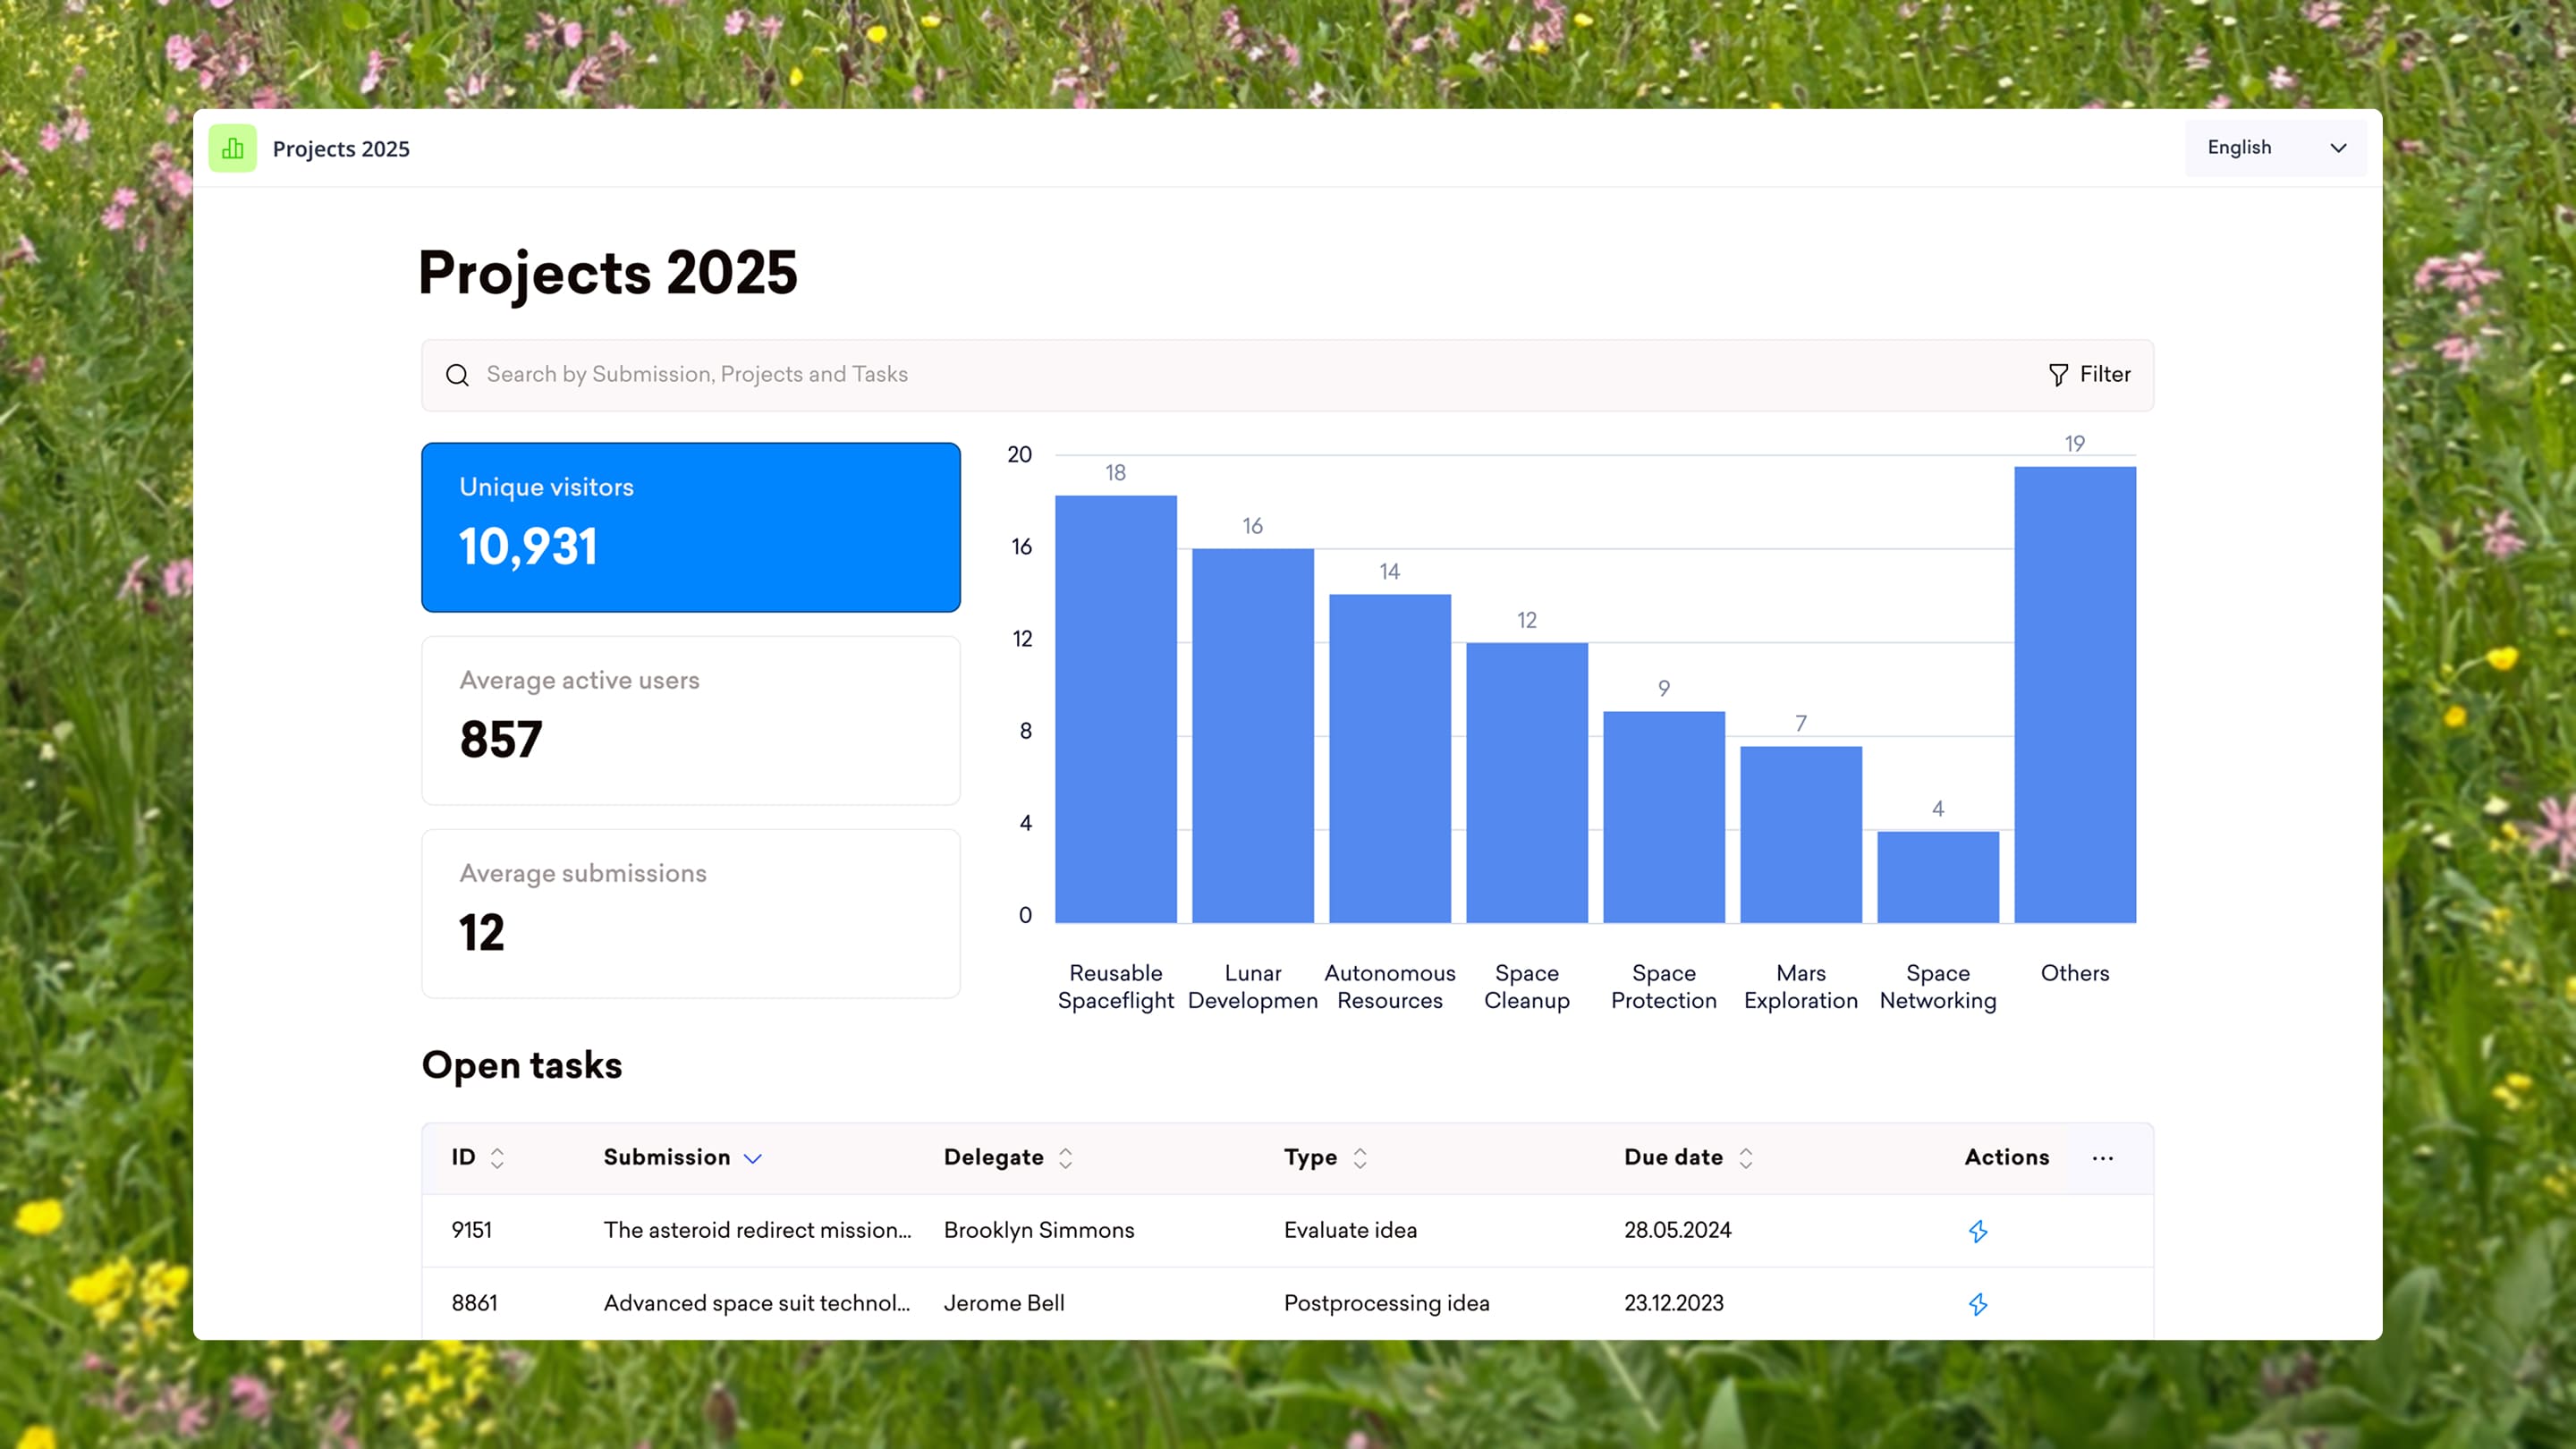Click the large 'Projects 2025' page heading
Image resolution: width=2576 pixels, height=1449 pixels.
tap(608, 274)
